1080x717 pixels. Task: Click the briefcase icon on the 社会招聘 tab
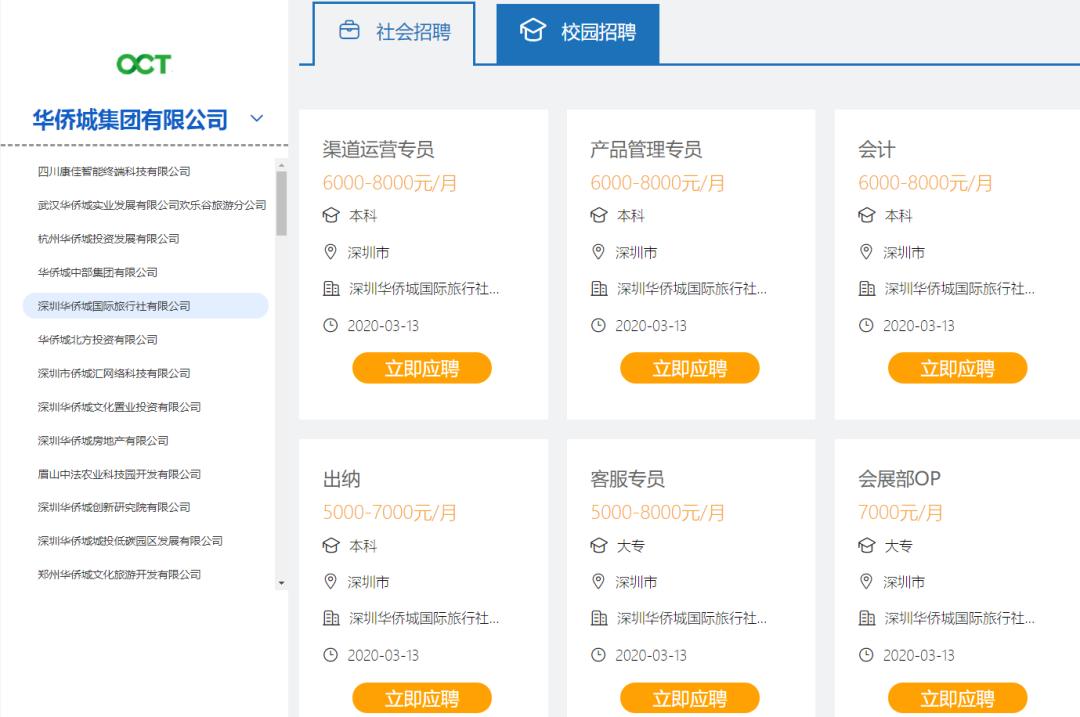point(348,31)
